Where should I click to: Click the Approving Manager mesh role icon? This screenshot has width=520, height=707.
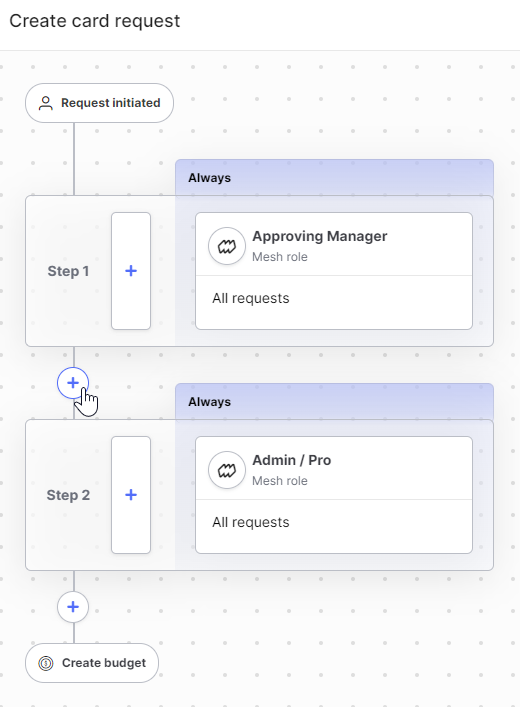[x=227, y=246]
